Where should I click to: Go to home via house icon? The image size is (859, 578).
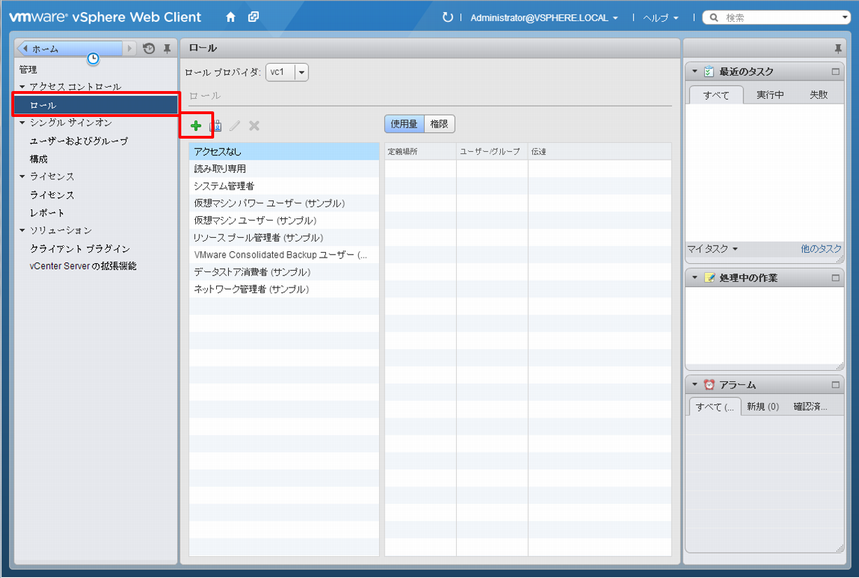(231, 17)
